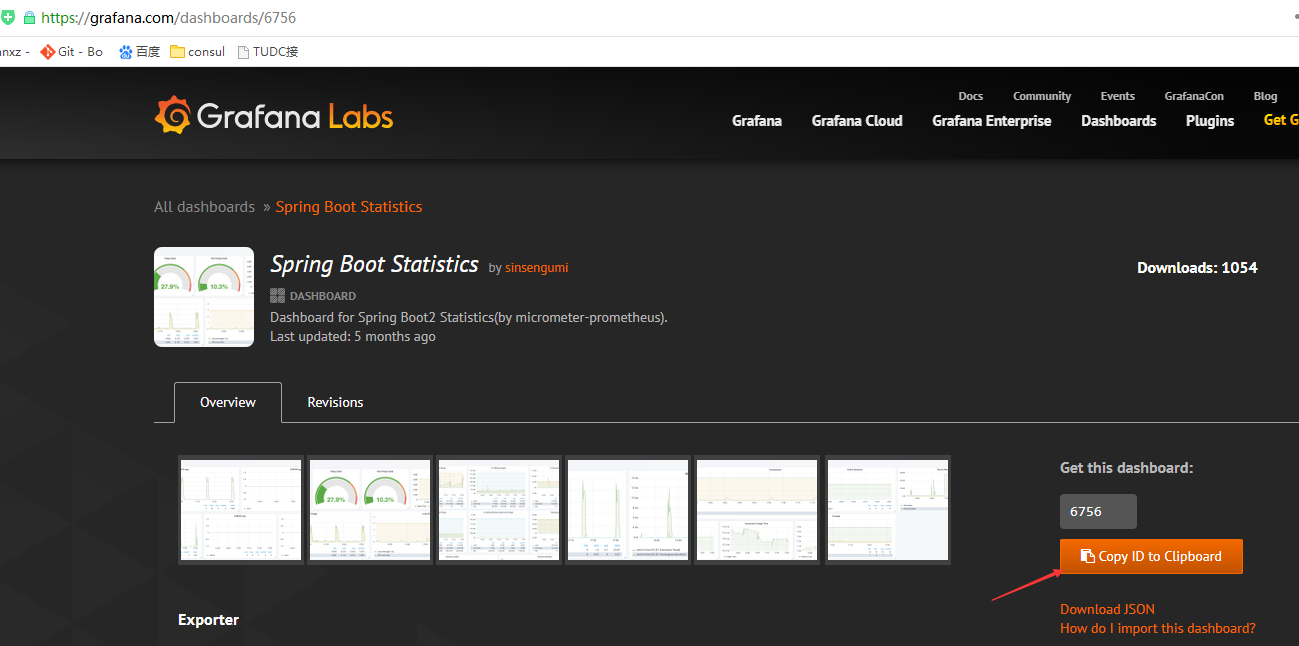The width and height of the screenshot is (1299, 646).
Task: Open the consul bookmarks folder
Action: [x=197, y=52]
